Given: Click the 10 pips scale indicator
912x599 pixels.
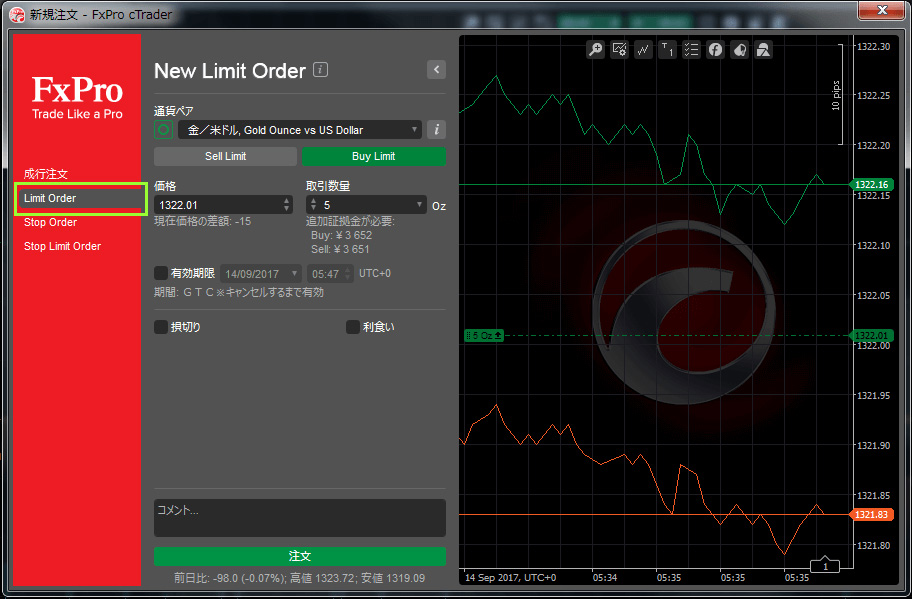Looking at the screenshot, I should click(836, 95).
